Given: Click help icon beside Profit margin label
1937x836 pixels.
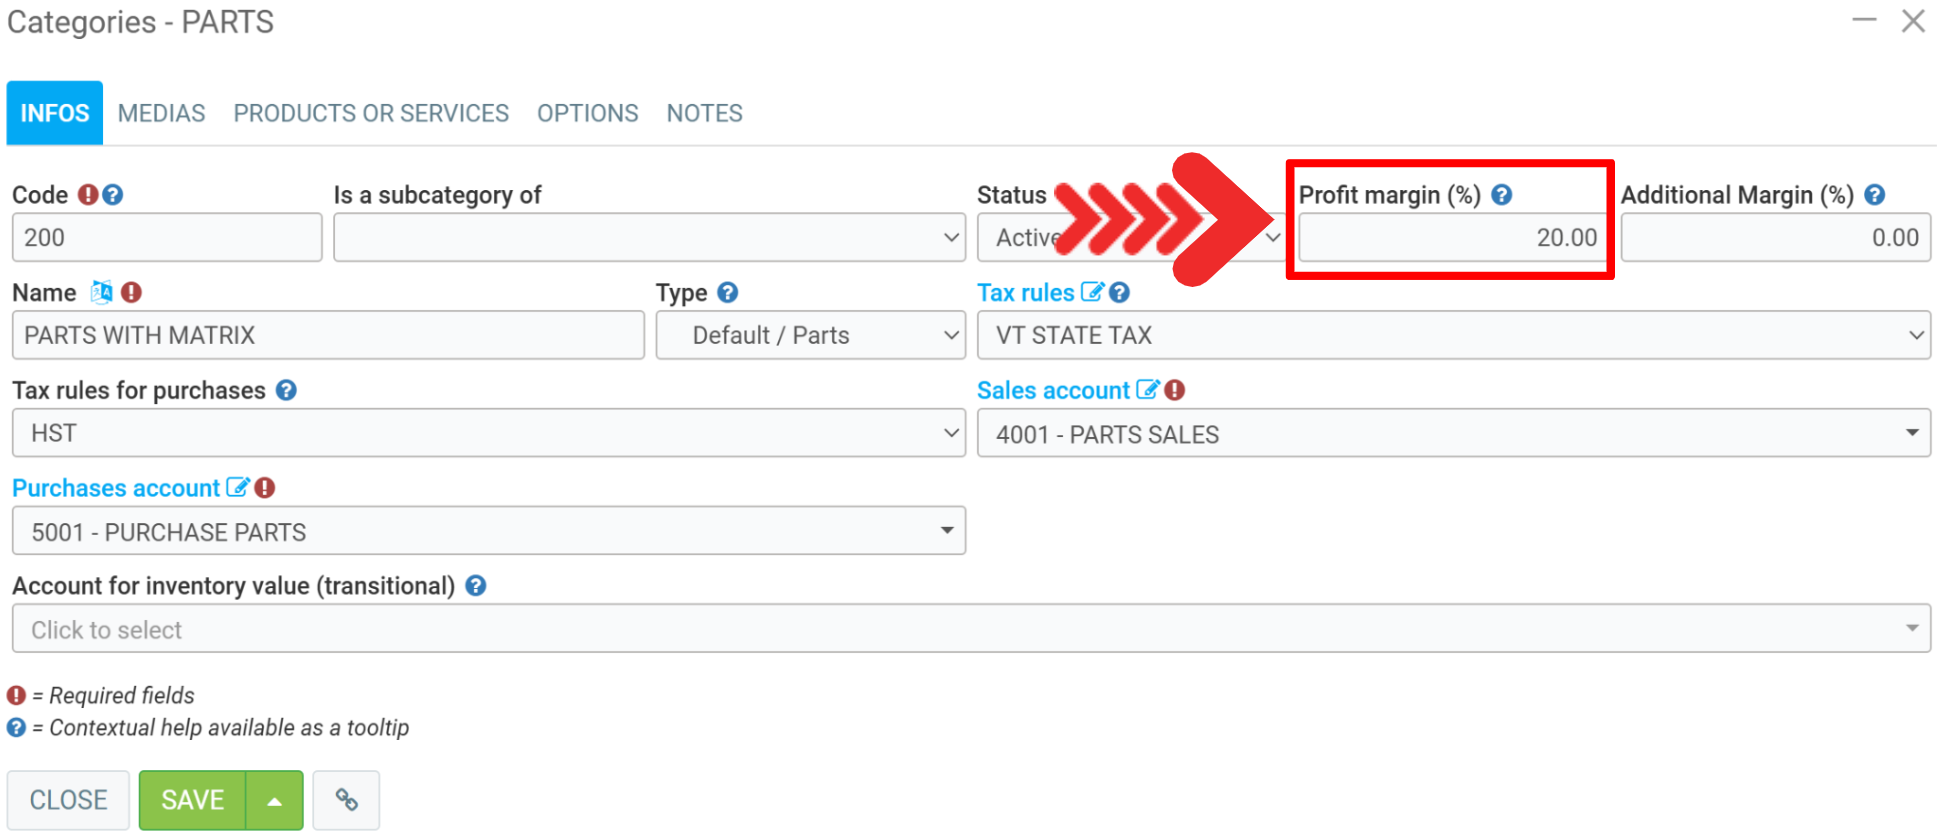Looking at the screenshot, I should pos(1502,195).
